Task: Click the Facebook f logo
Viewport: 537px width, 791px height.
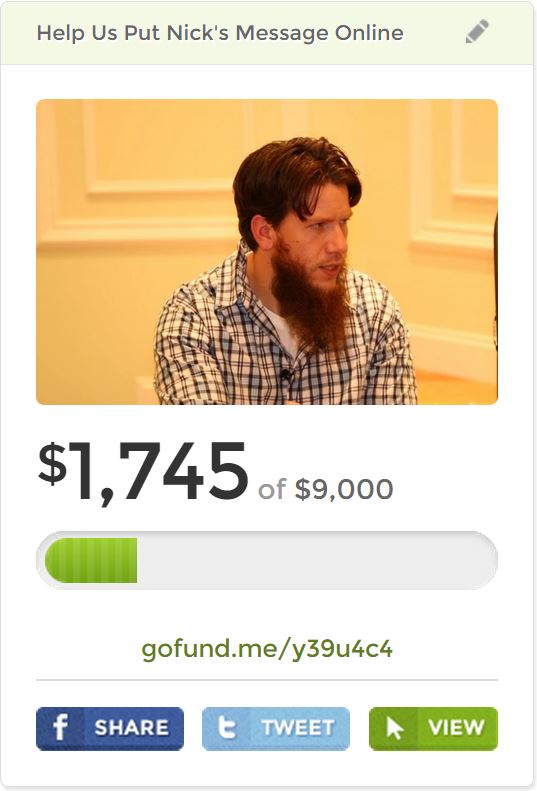Action: 61,728
